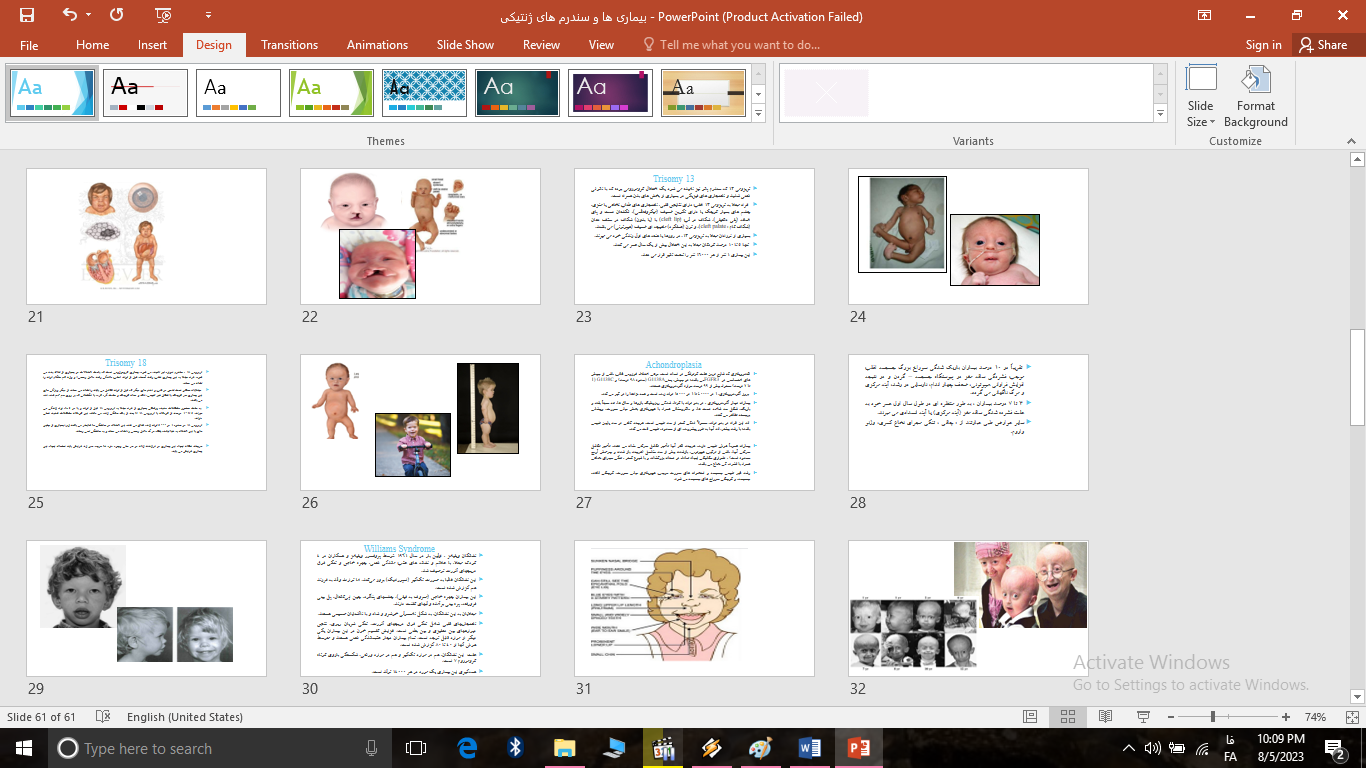Image resolution: width=1366 pixels, height=768 pixels.
Task: Start slideshow from beginning via toolbar icon
Action: pyautogui.click(x=163, y=16)
